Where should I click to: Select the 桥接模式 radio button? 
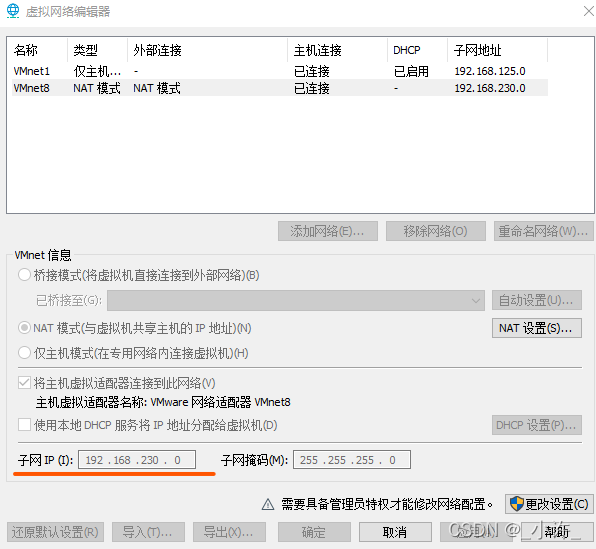tap(24, 275)
